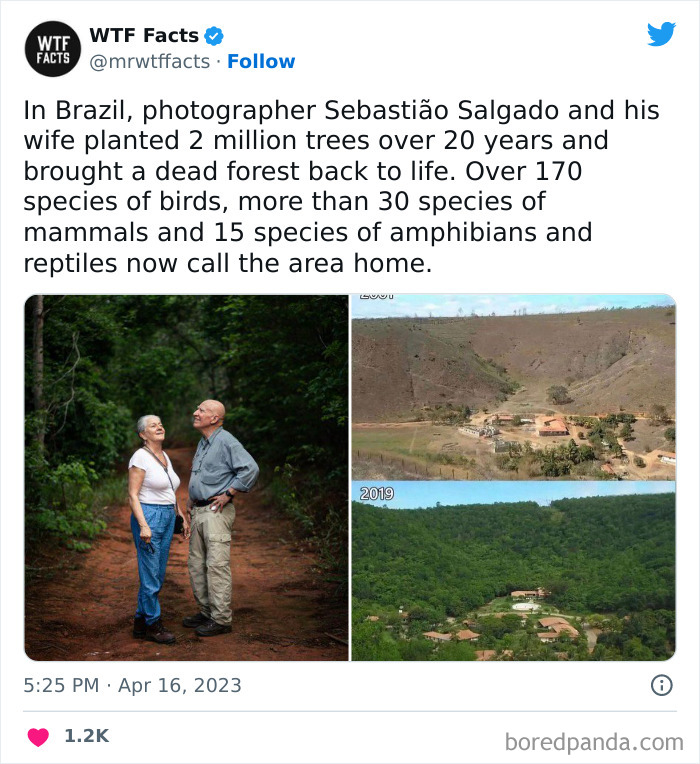This screenshot has width=700, height=764.
Task: Click the blue verified badge
Action: pyautogui.click(x=214, y=36)
